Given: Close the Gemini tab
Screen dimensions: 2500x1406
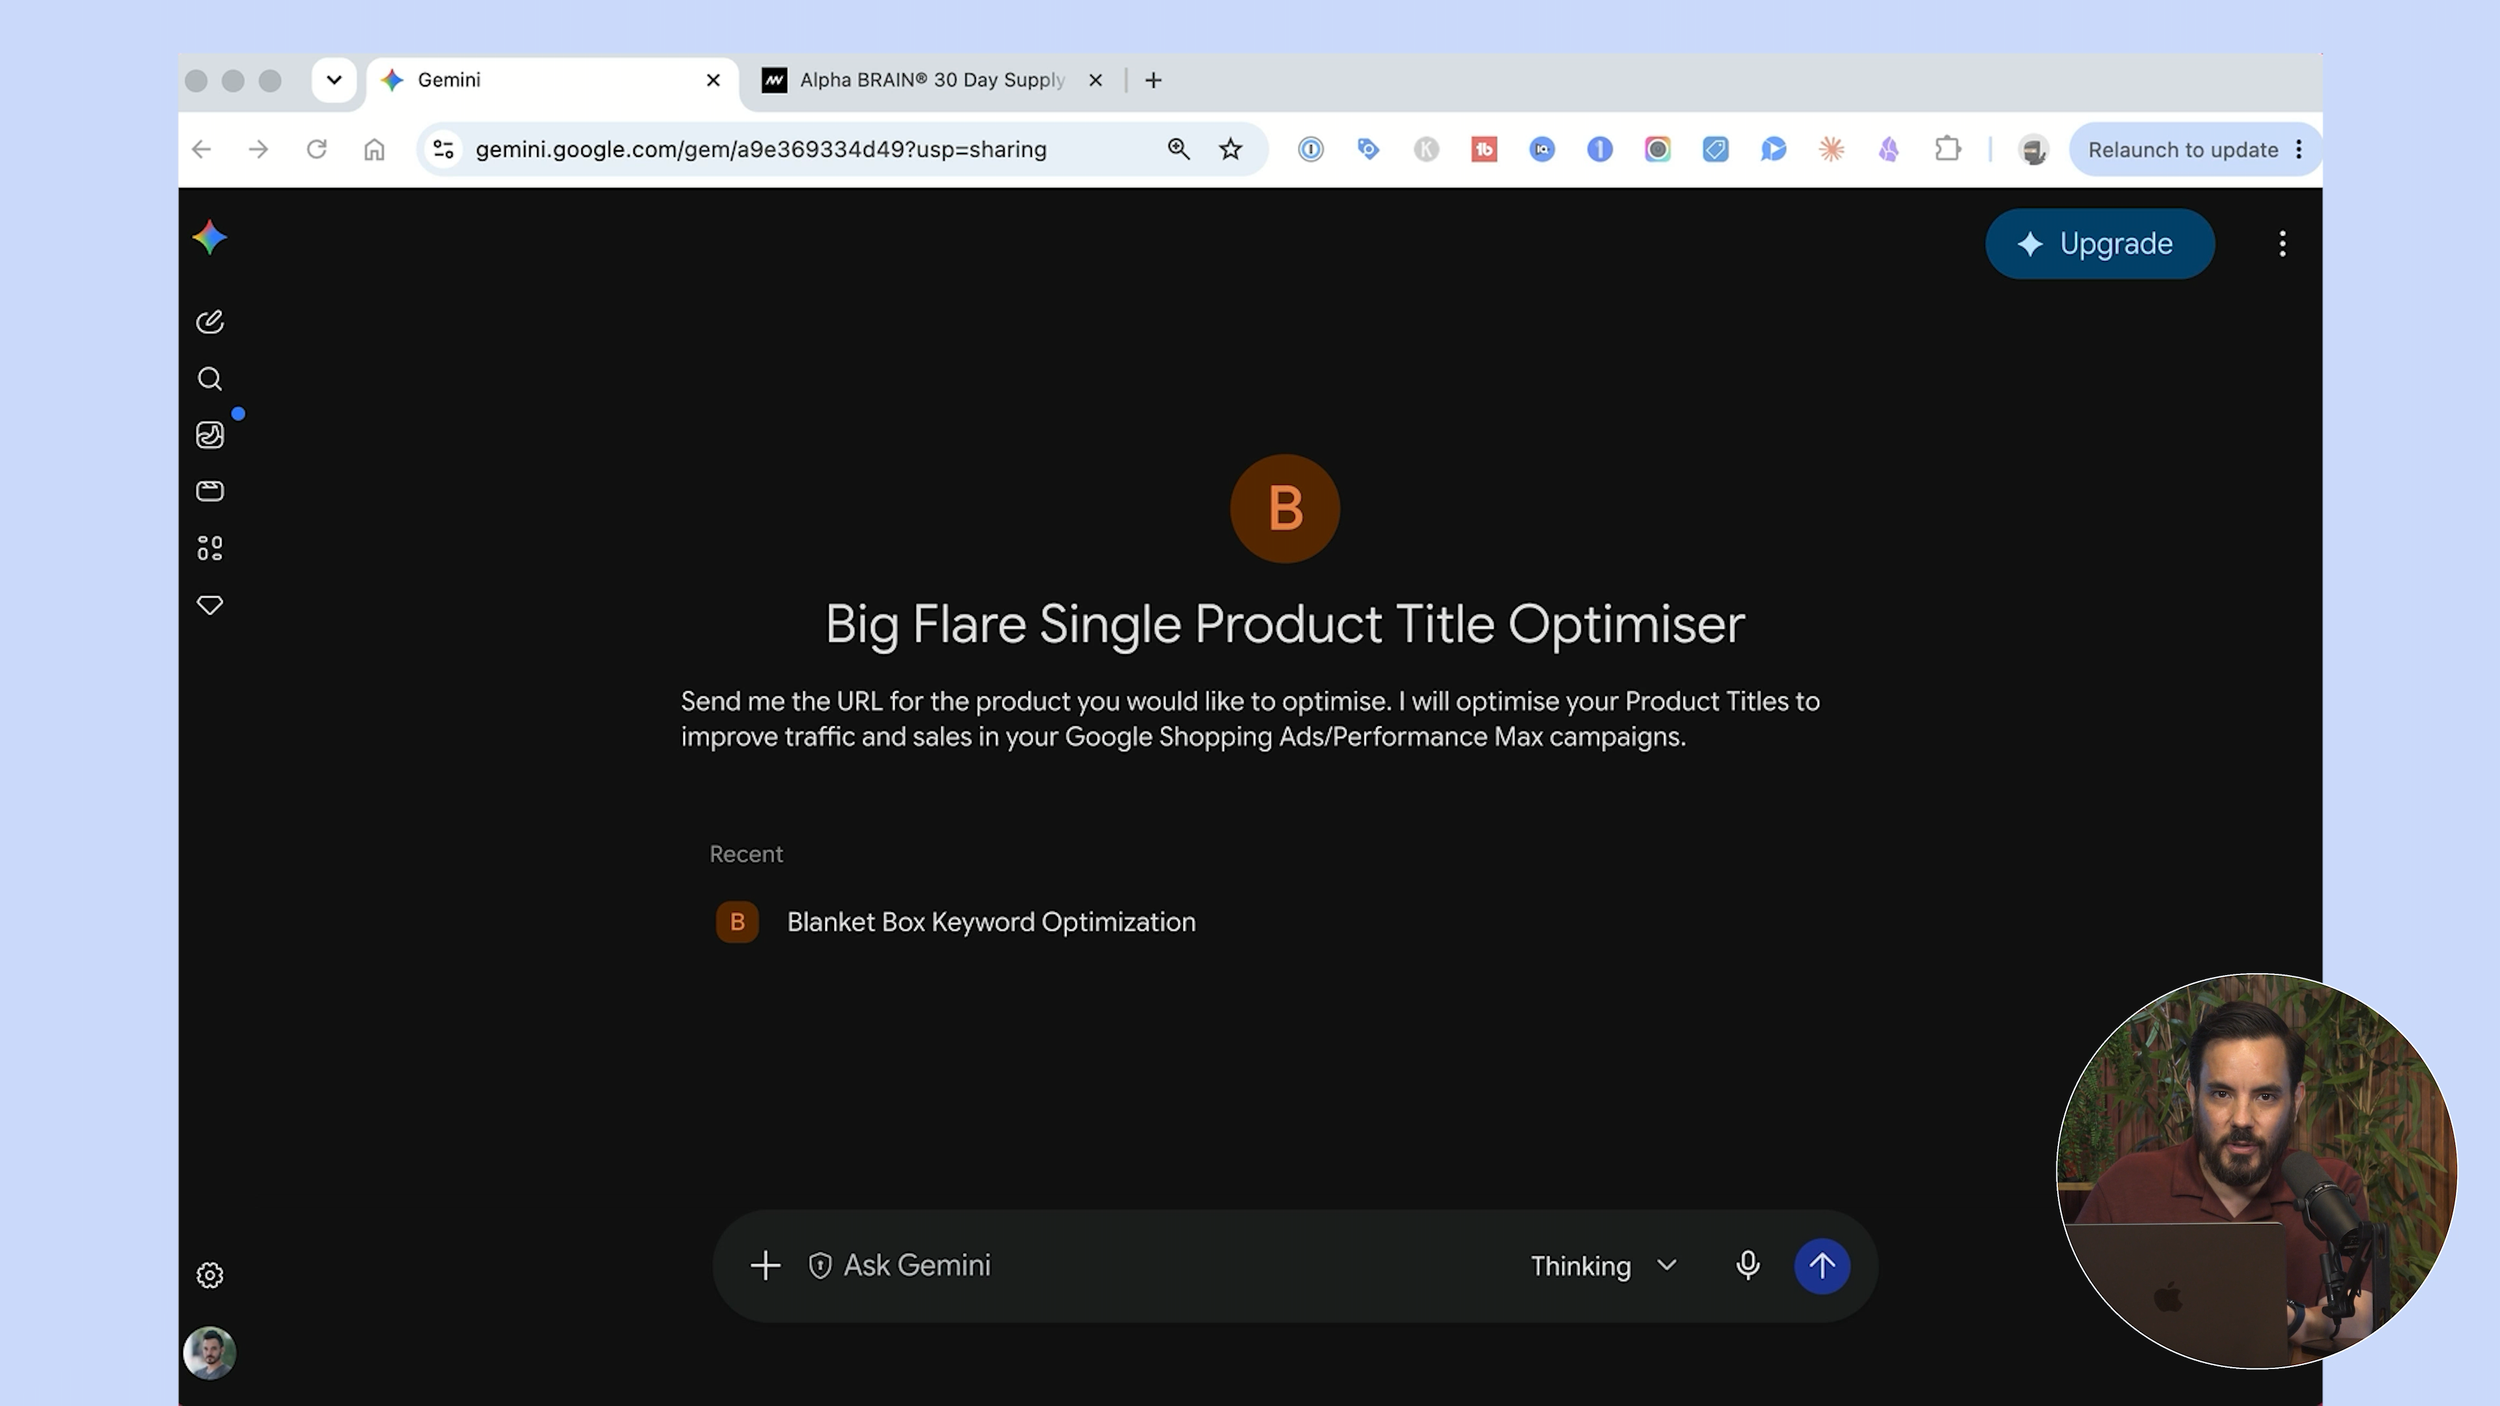Looking at the screenshot, I should (713, 80).
